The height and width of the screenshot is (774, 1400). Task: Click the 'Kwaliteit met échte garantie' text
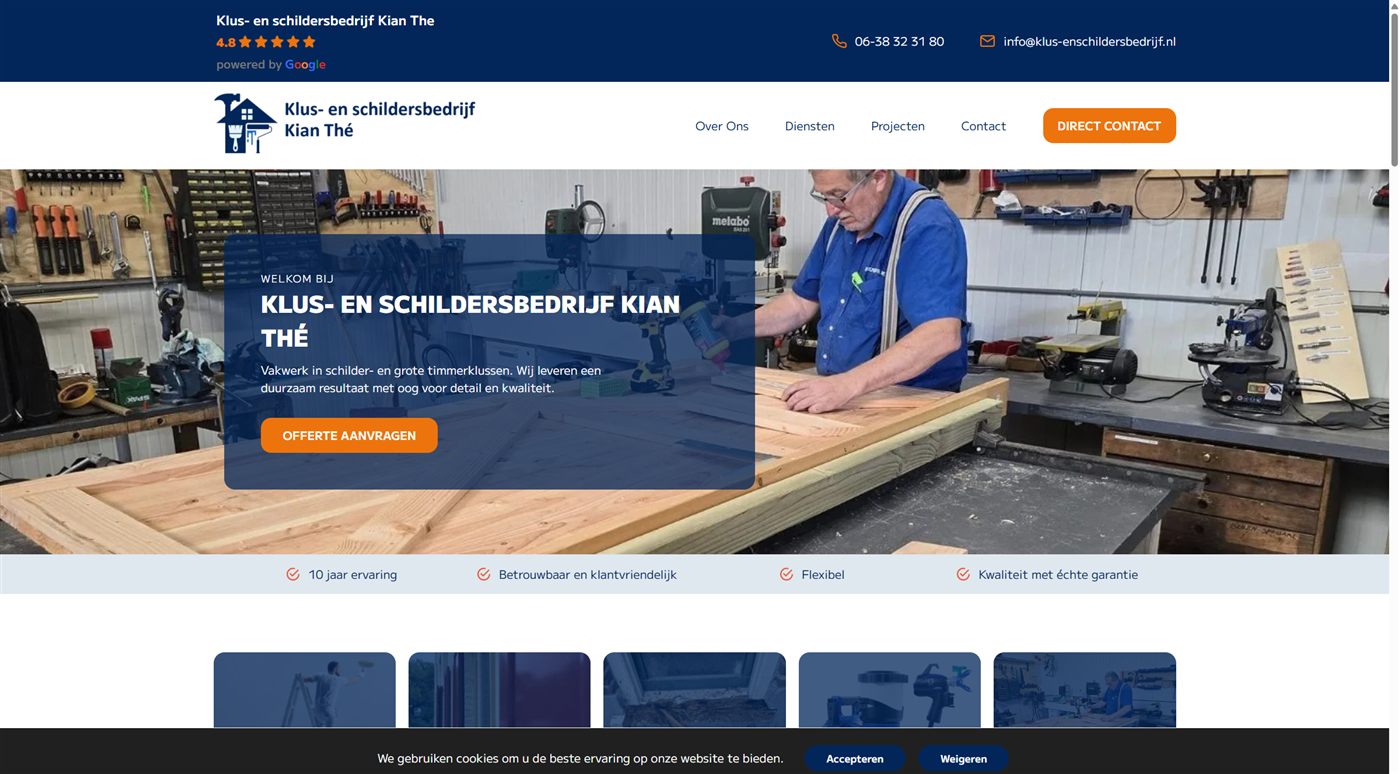1058,575
